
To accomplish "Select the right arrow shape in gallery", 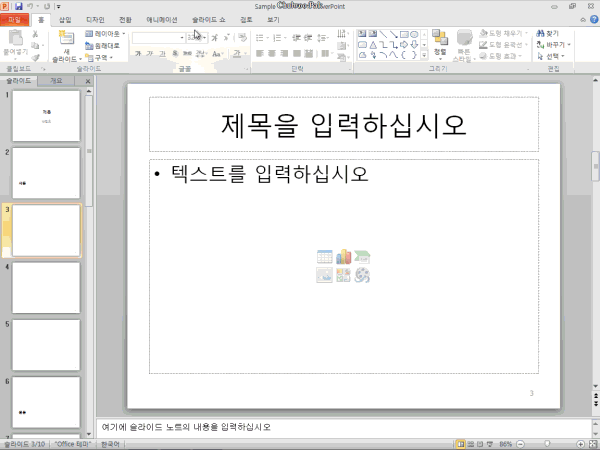I will pyautogui.click(x=404, y=45).
